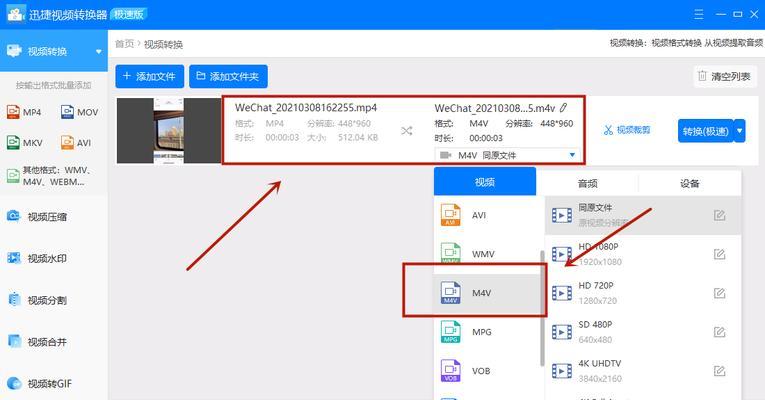Edit output filename with the pencil icon
Viewport: 765px width, 400px height.
click(564, 107)
